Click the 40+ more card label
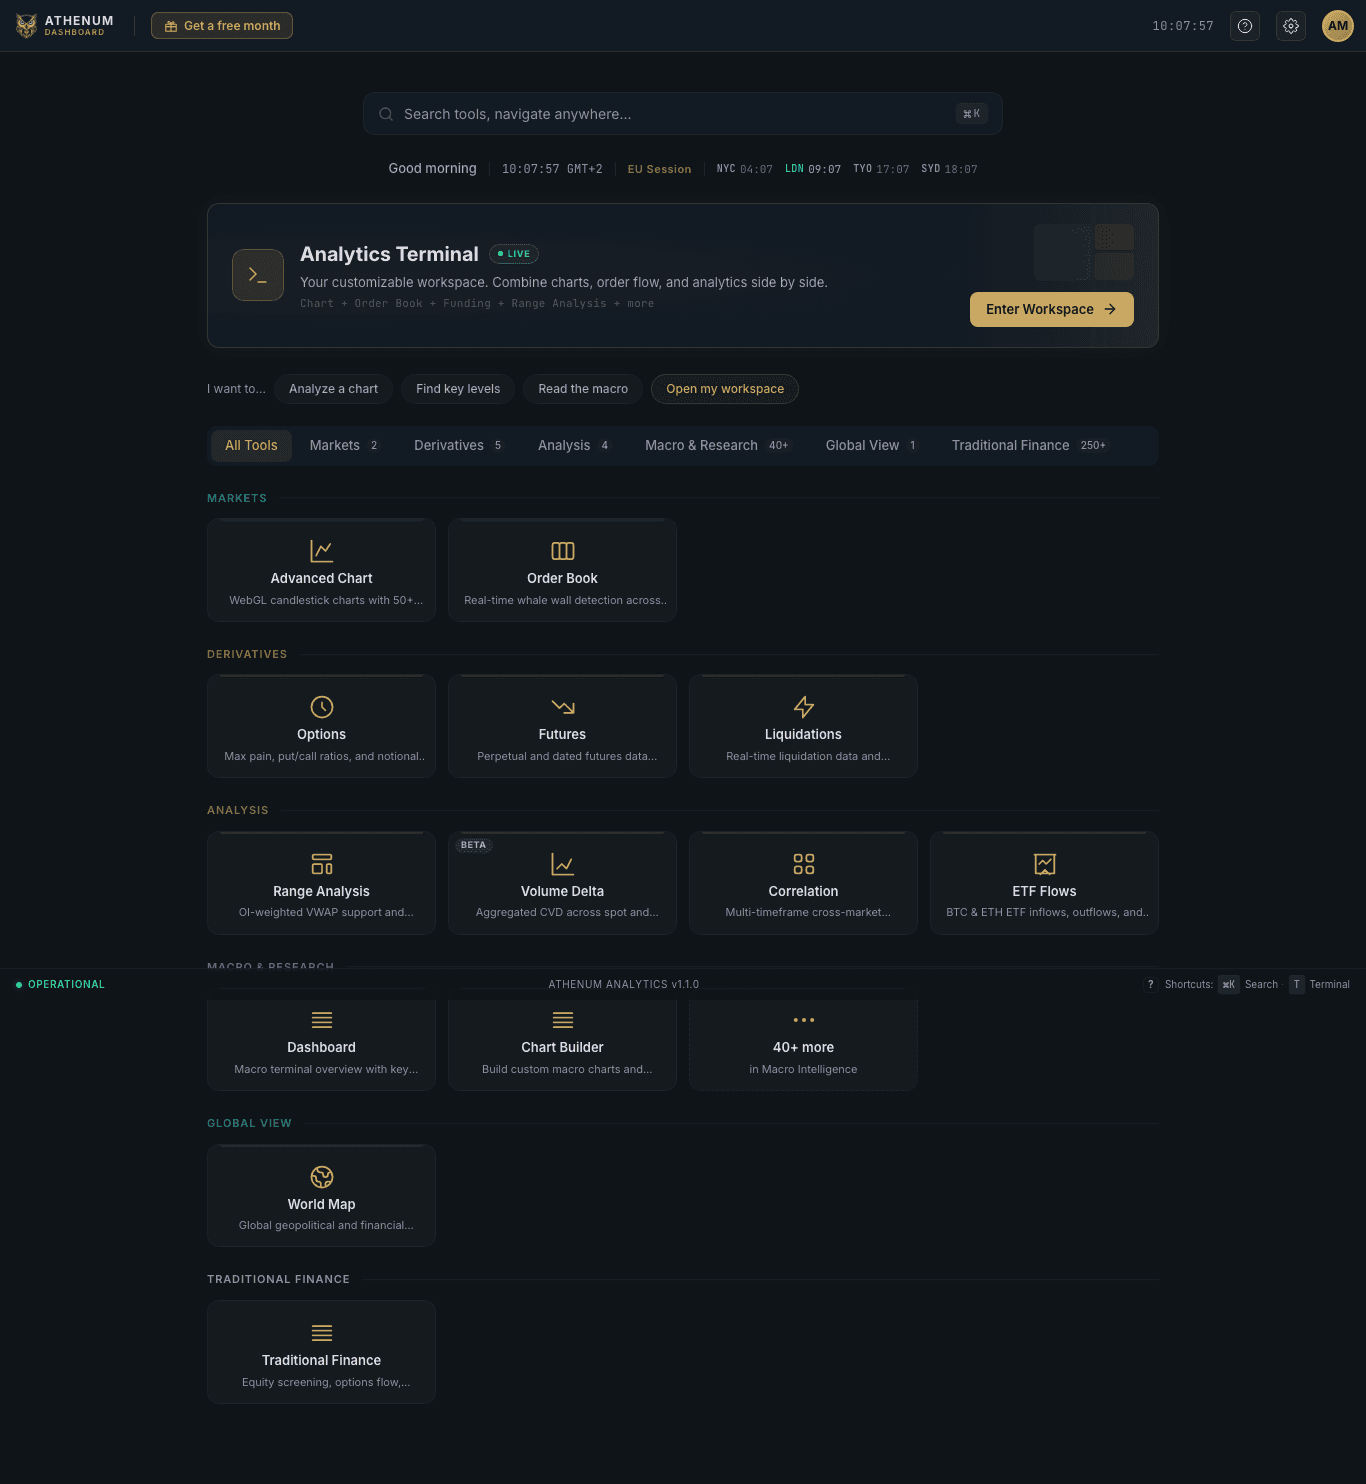The image size is (1366, 1484). pyautogui.click(x=803, y=1047)
